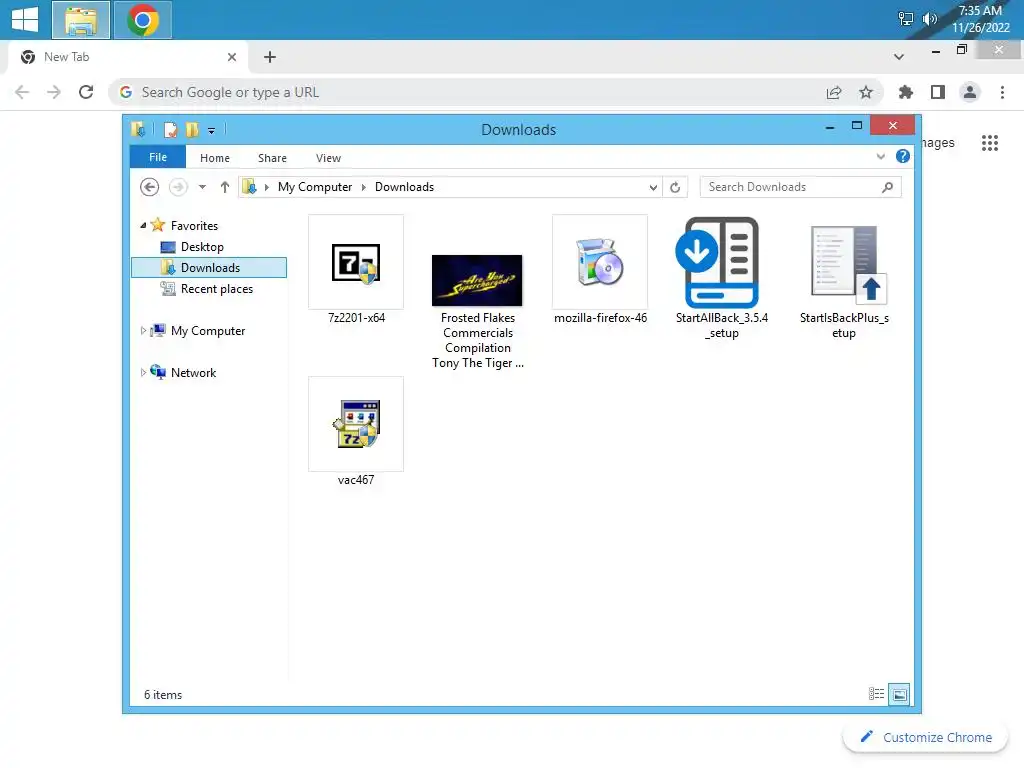Click New Folder icon in quick access toolbar
Screen dimensions: 1024x768
click(192, 130)
